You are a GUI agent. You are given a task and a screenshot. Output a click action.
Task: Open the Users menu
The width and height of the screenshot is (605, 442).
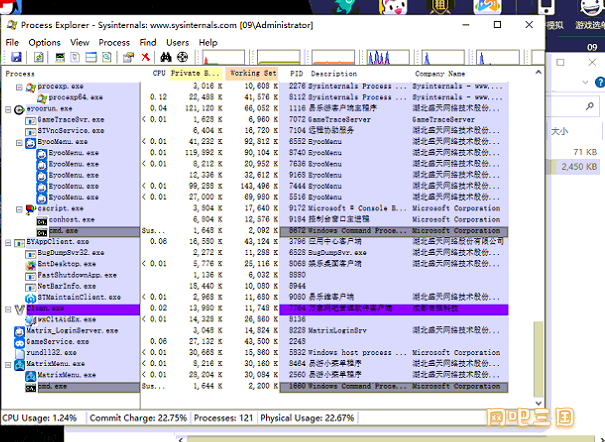point(177,42)
